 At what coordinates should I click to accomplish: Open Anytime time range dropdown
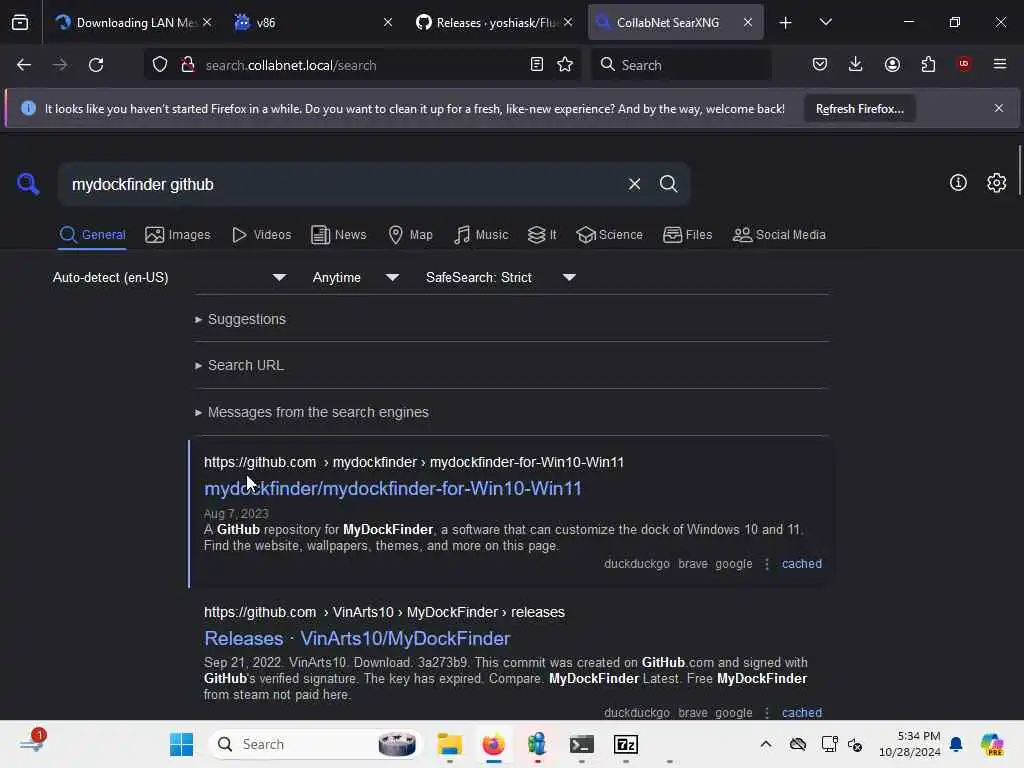pos(355,278)
